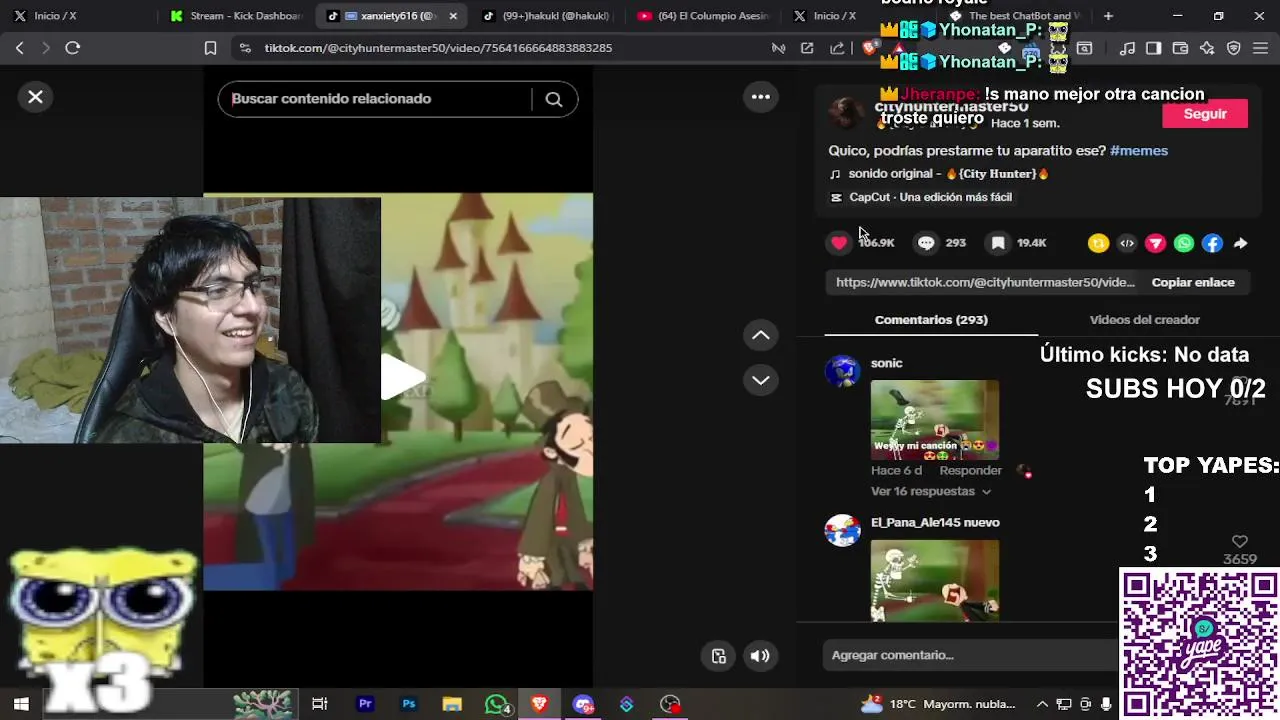Screen dimensions: 1280x720
Task: Close the xanxiety616 tab
Action: (x=453, y=16)
